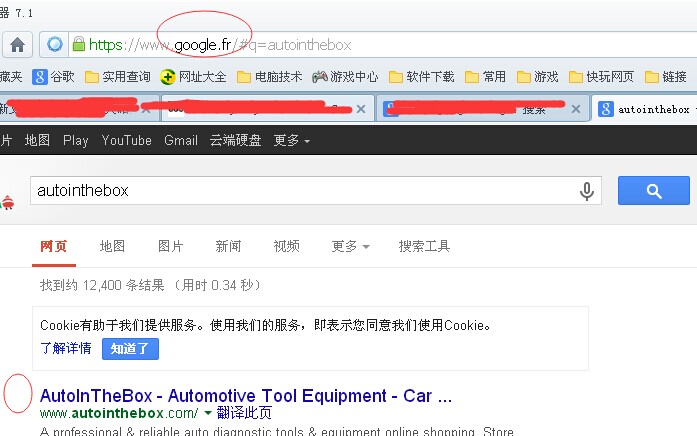Expand the 更多 search filter dropdown
This screenshot has width=697, height=436.
point(351,246)
